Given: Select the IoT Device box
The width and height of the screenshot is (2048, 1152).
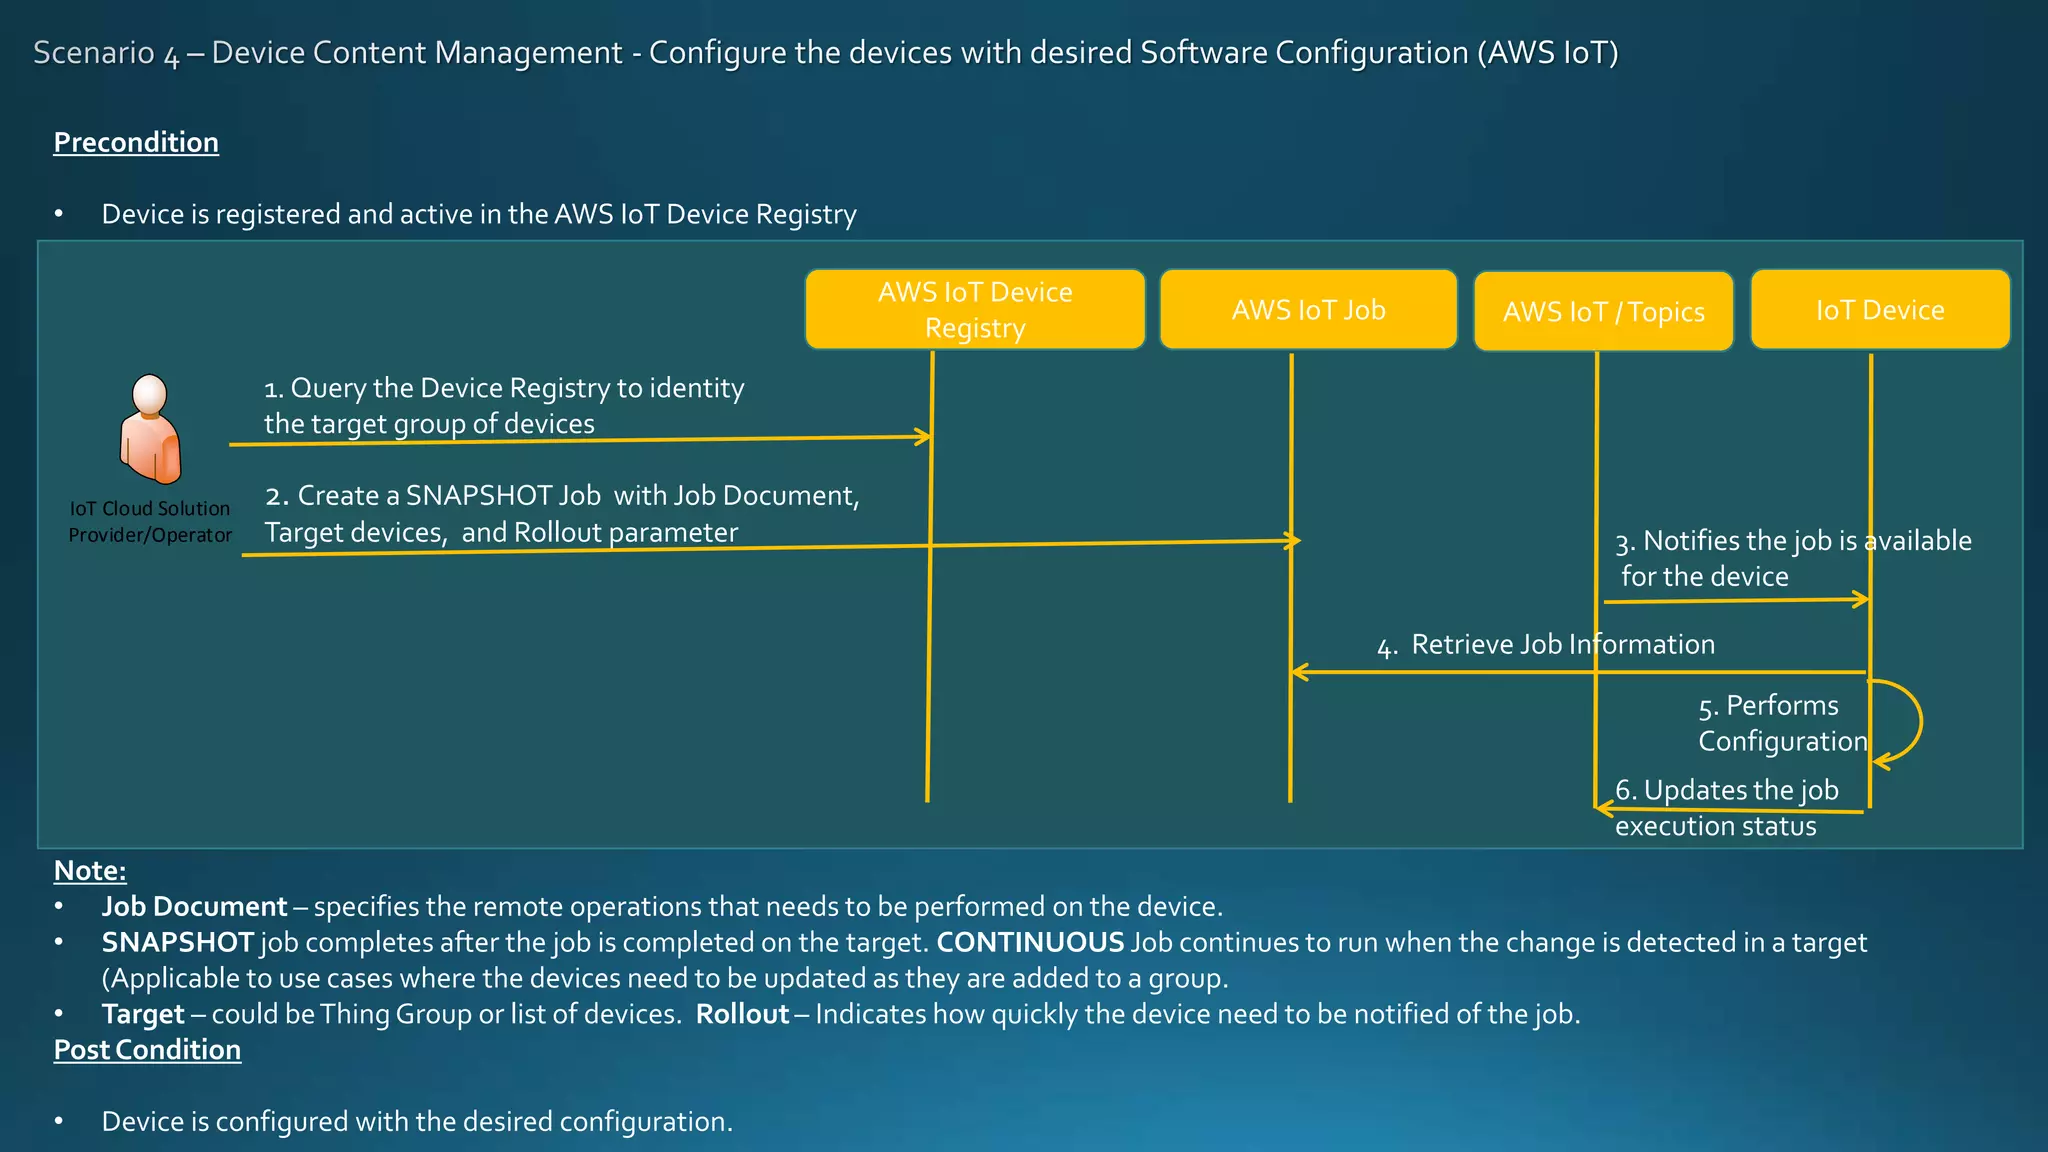Looking at the screenshot, I should (x=1880, y=309).
